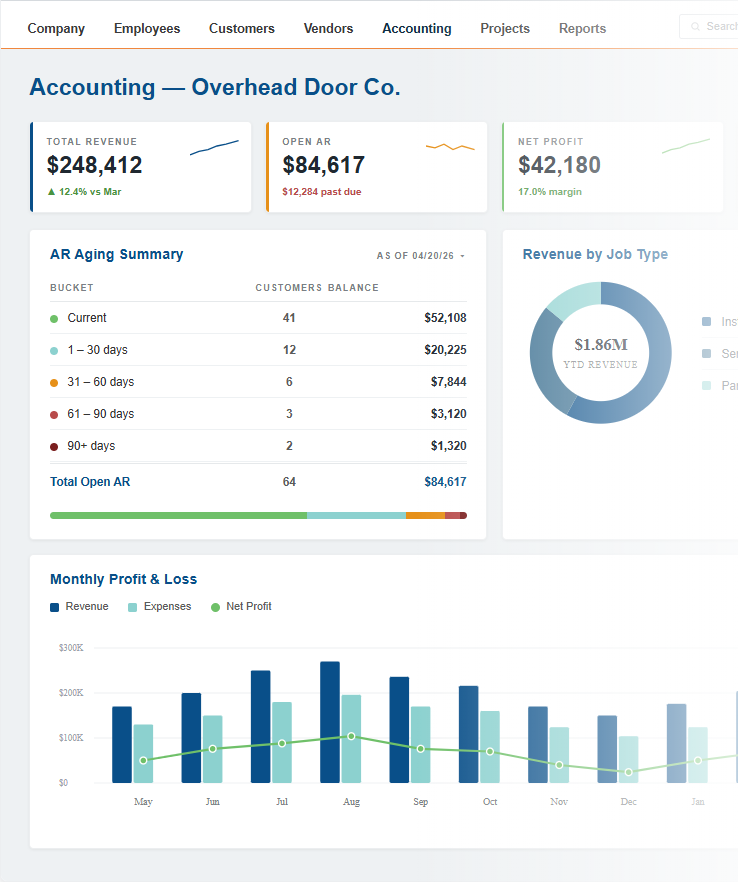Click the green dot beside Current
The width and height of the screenshot is (738, 882).
[x=54, y=319]
